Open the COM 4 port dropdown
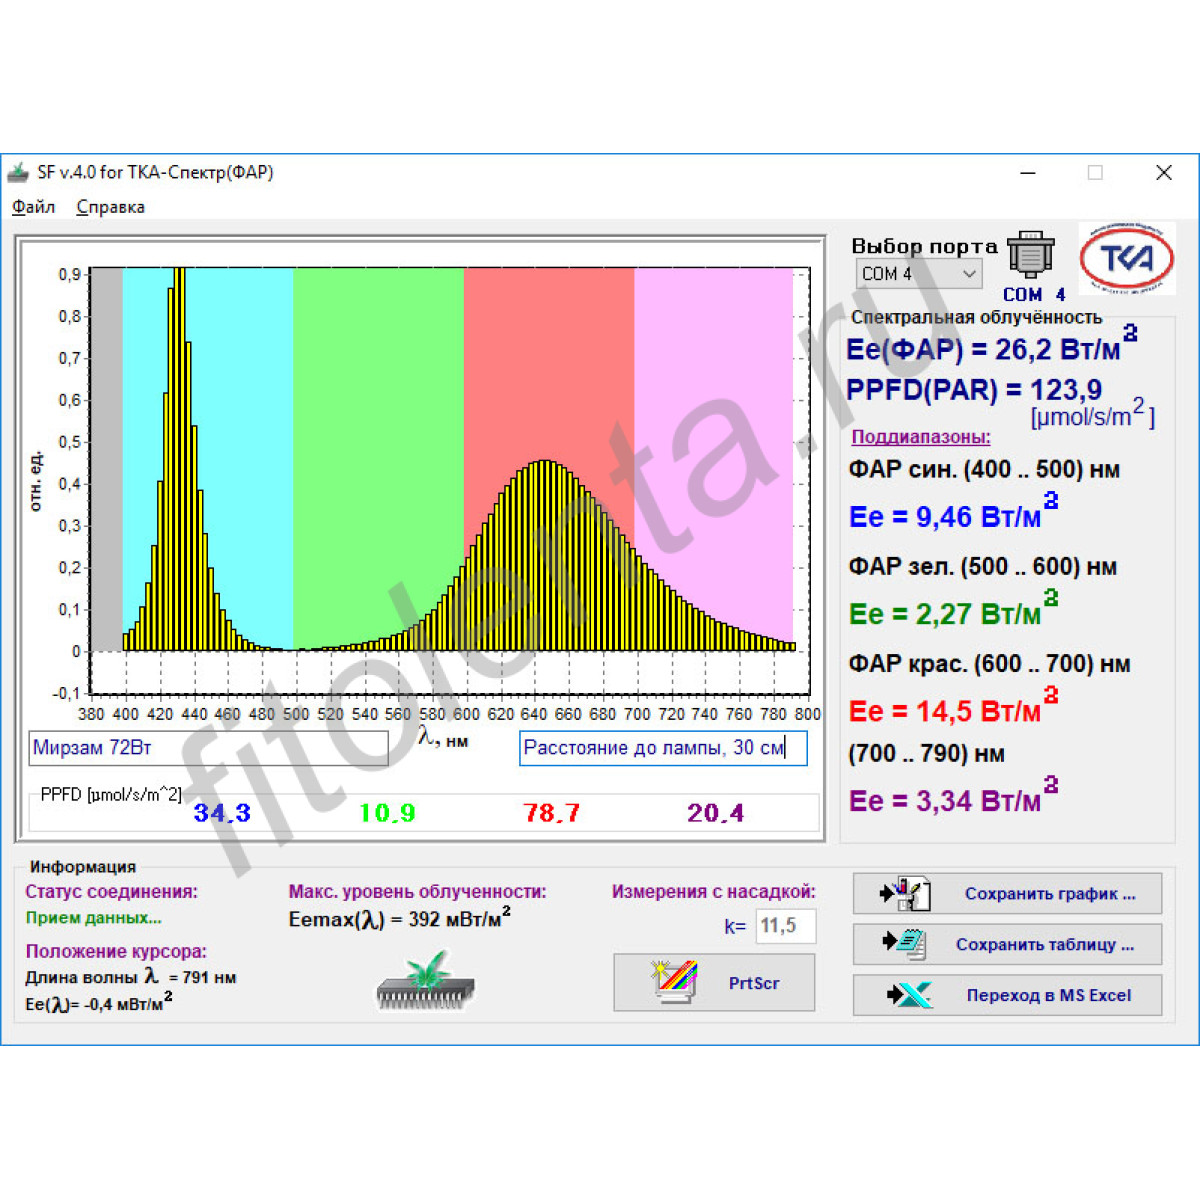This screenshot has width=1200, height=1200. pyautogui.click(x=919, y=273)
